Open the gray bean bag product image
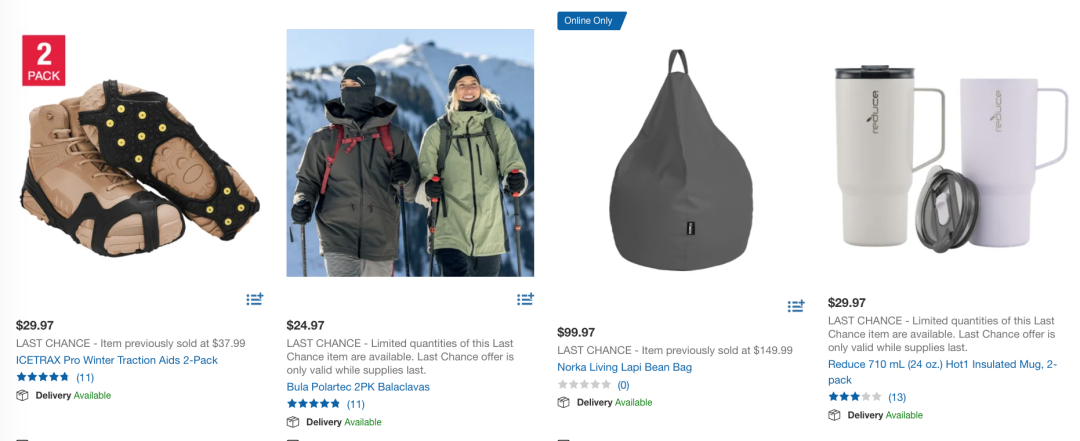This screenshot has height=441, width=1080. (681, 160)
